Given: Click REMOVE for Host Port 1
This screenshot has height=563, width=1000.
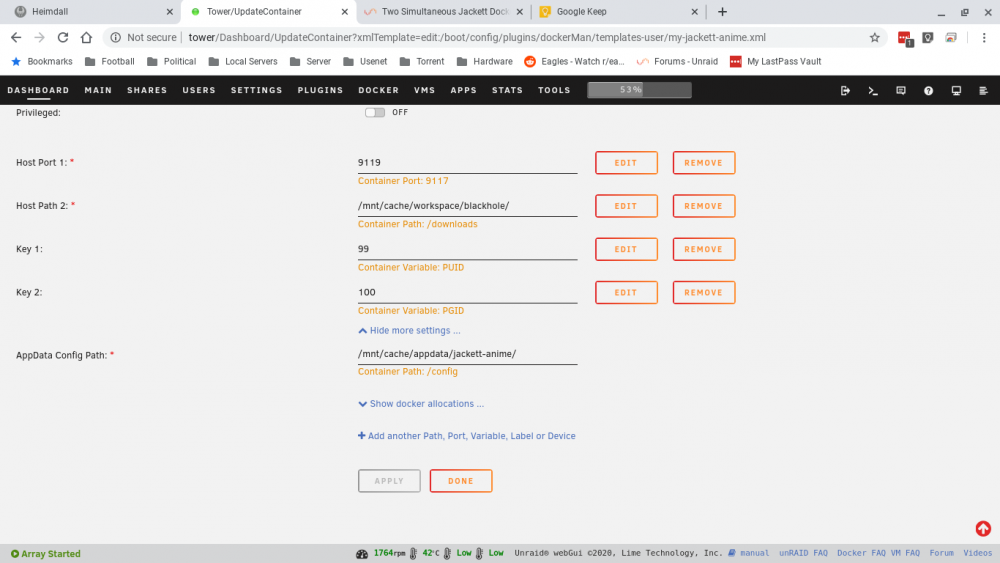Looking at the screenshot, I should point(703,163).
